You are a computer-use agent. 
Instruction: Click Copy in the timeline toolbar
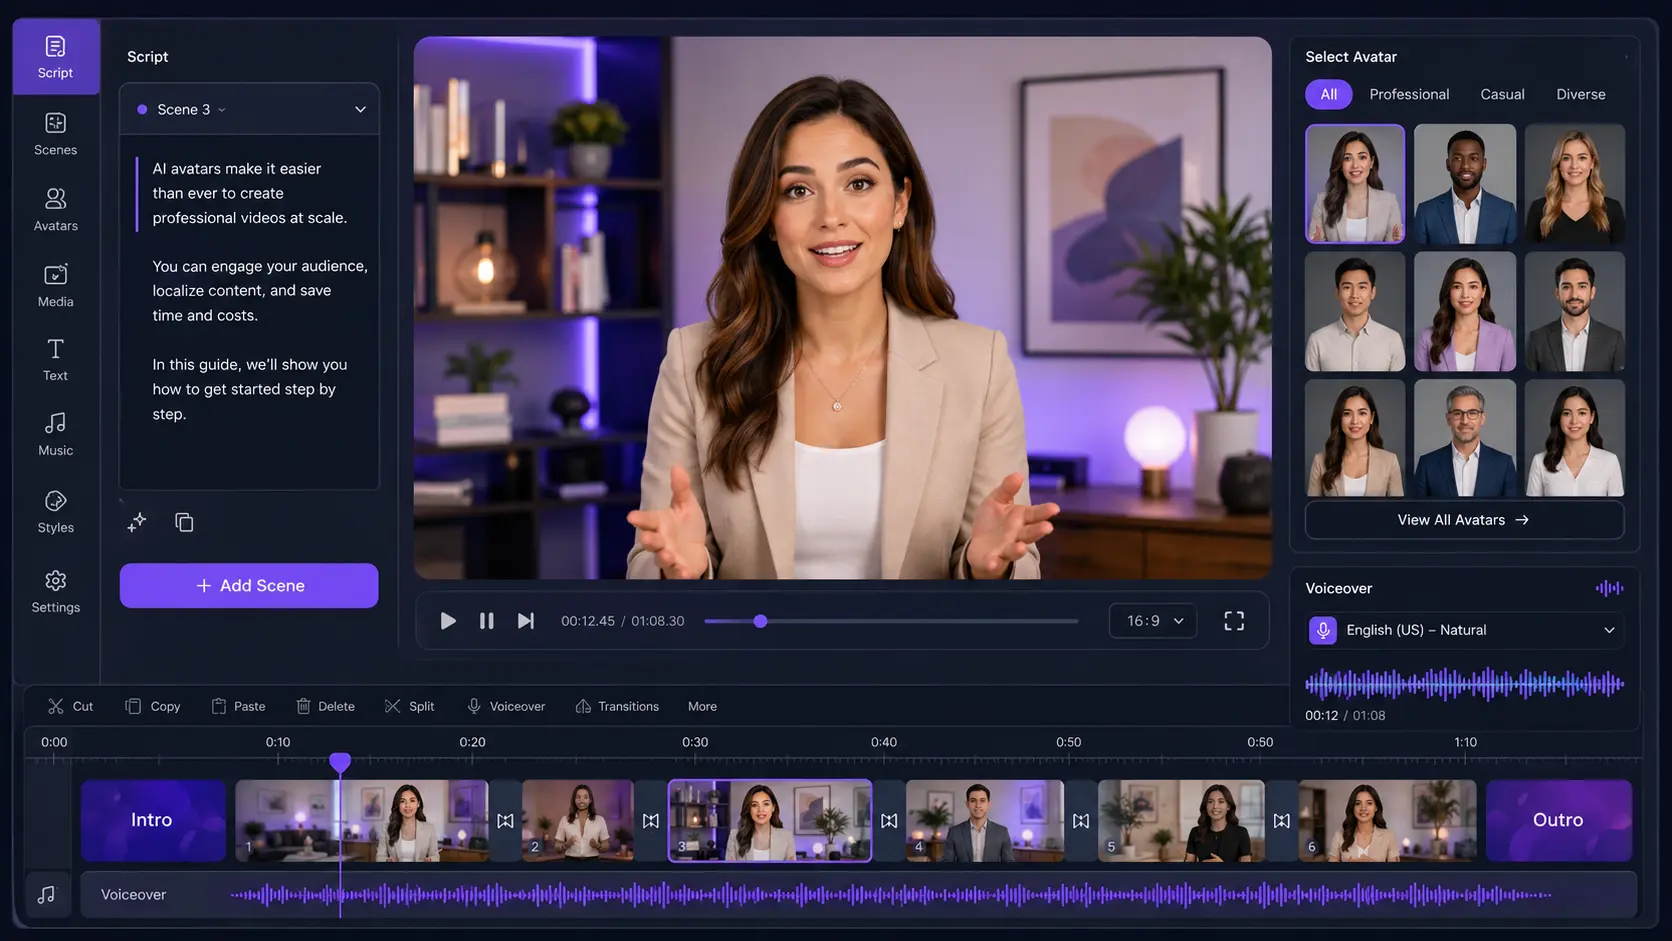coord(153,706)
